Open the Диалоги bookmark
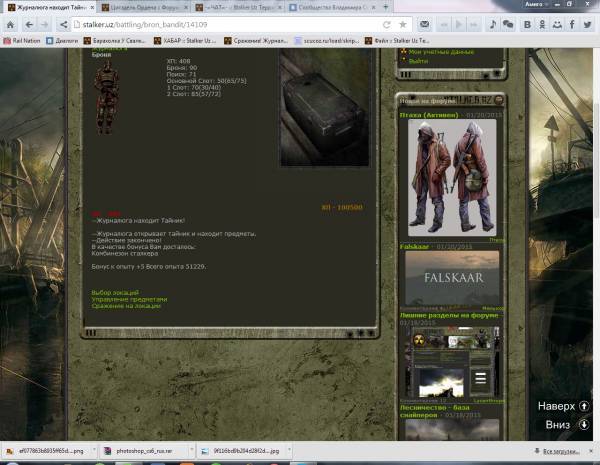 click(62, 41)
